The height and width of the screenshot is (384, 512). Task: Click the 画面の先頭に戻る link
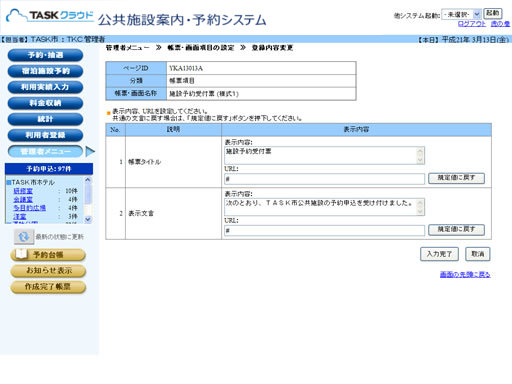click(x=465, y=274)
